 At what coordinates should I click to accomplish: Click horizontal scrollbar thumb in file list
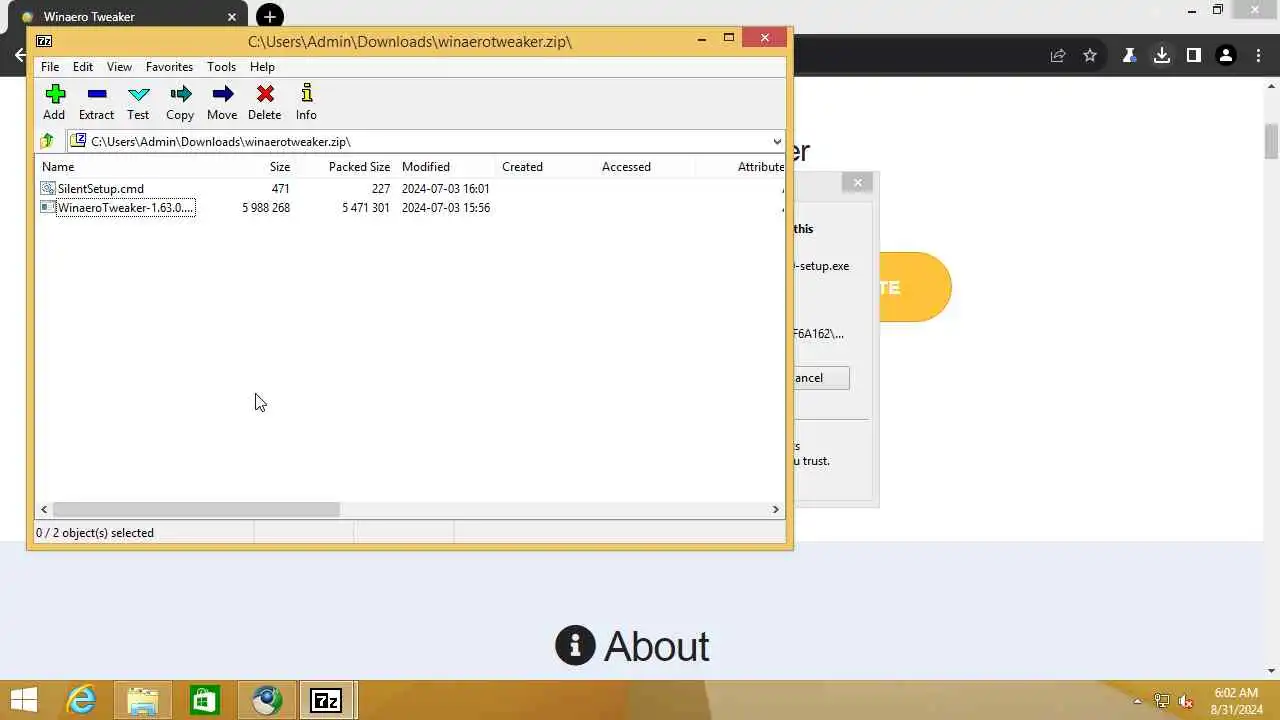(x=196, y=509)
